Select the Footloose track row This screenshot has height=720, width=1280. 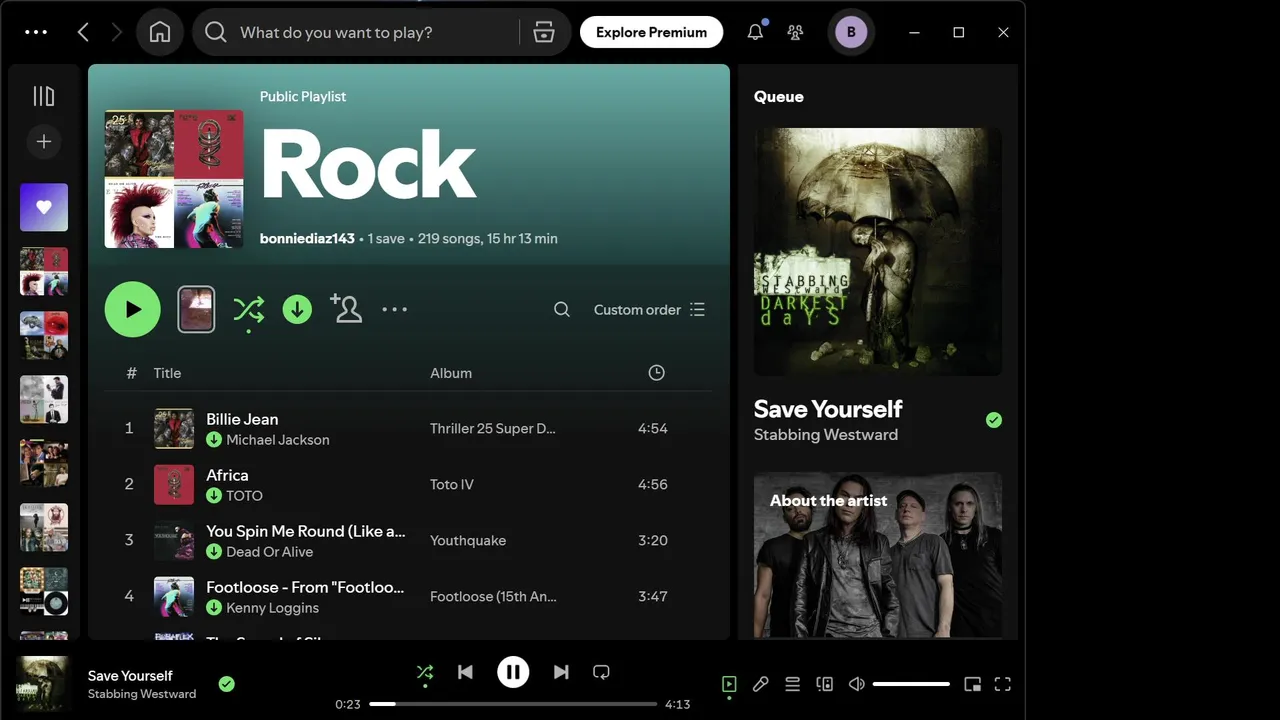click(408, 596)
